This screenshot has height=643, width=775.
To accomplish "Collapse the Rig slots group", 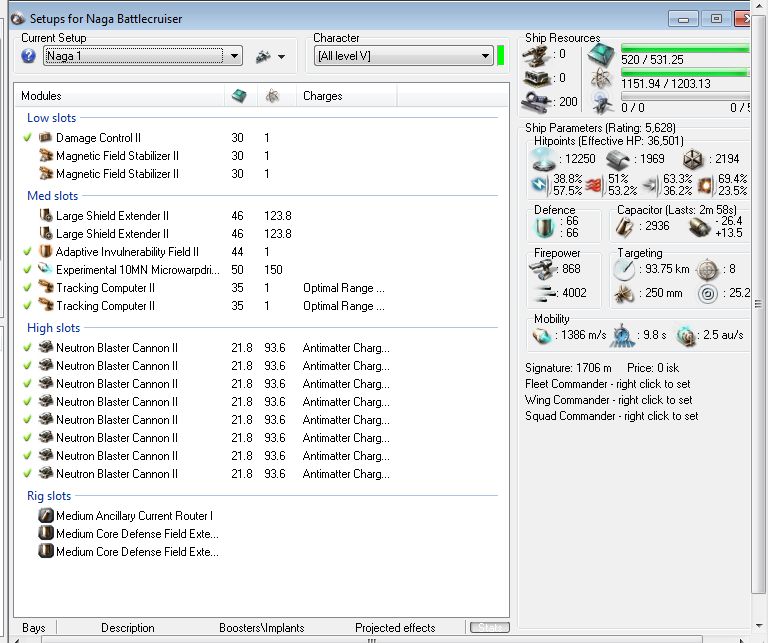I will click(x=49, y=496).
